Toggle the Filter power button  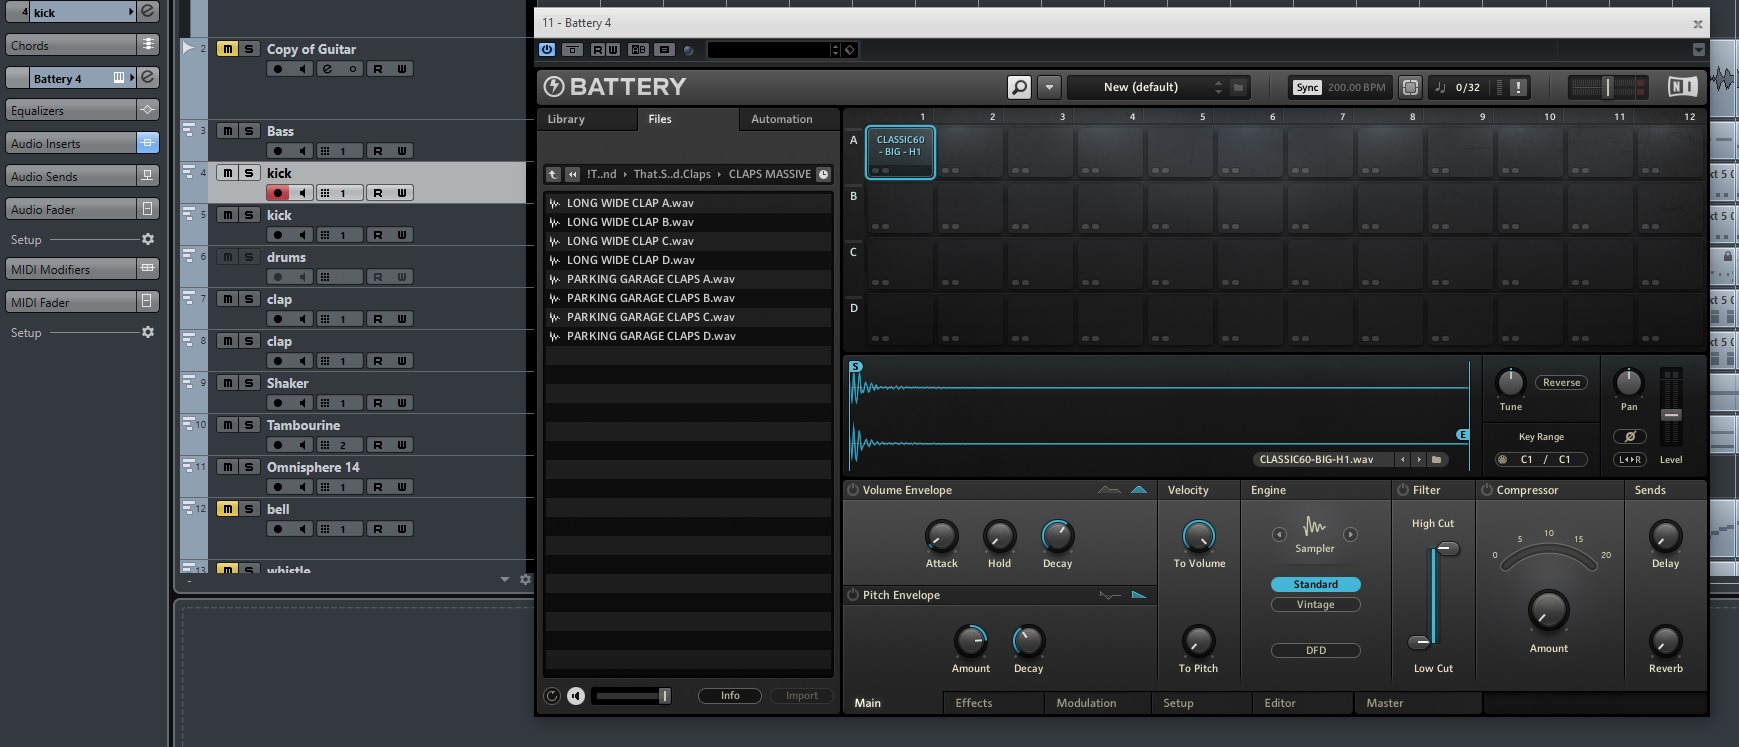pyautogui.click(x=1403, y=490)
